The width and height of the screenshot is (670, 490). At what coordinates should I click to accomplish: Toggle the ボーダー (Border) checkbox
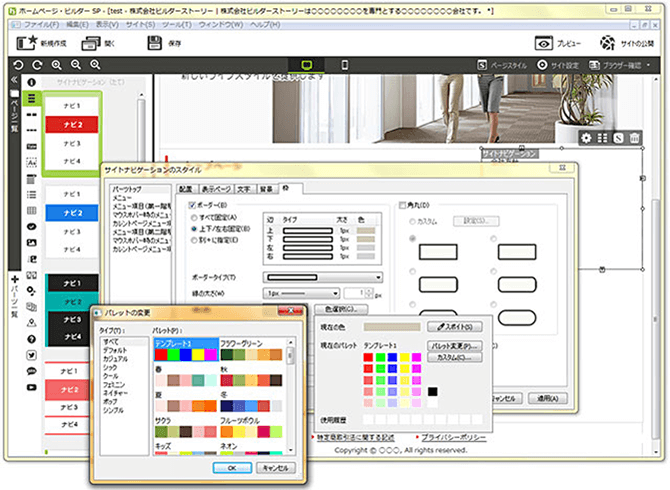coord(193,204)
